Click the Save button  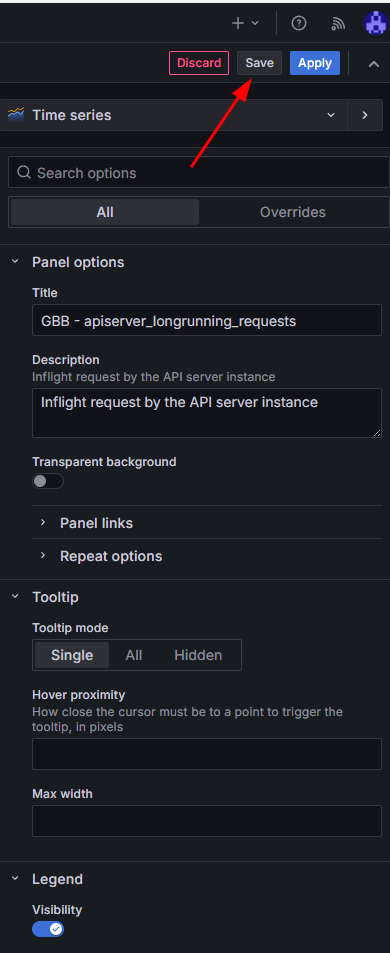tap(259, 63)
